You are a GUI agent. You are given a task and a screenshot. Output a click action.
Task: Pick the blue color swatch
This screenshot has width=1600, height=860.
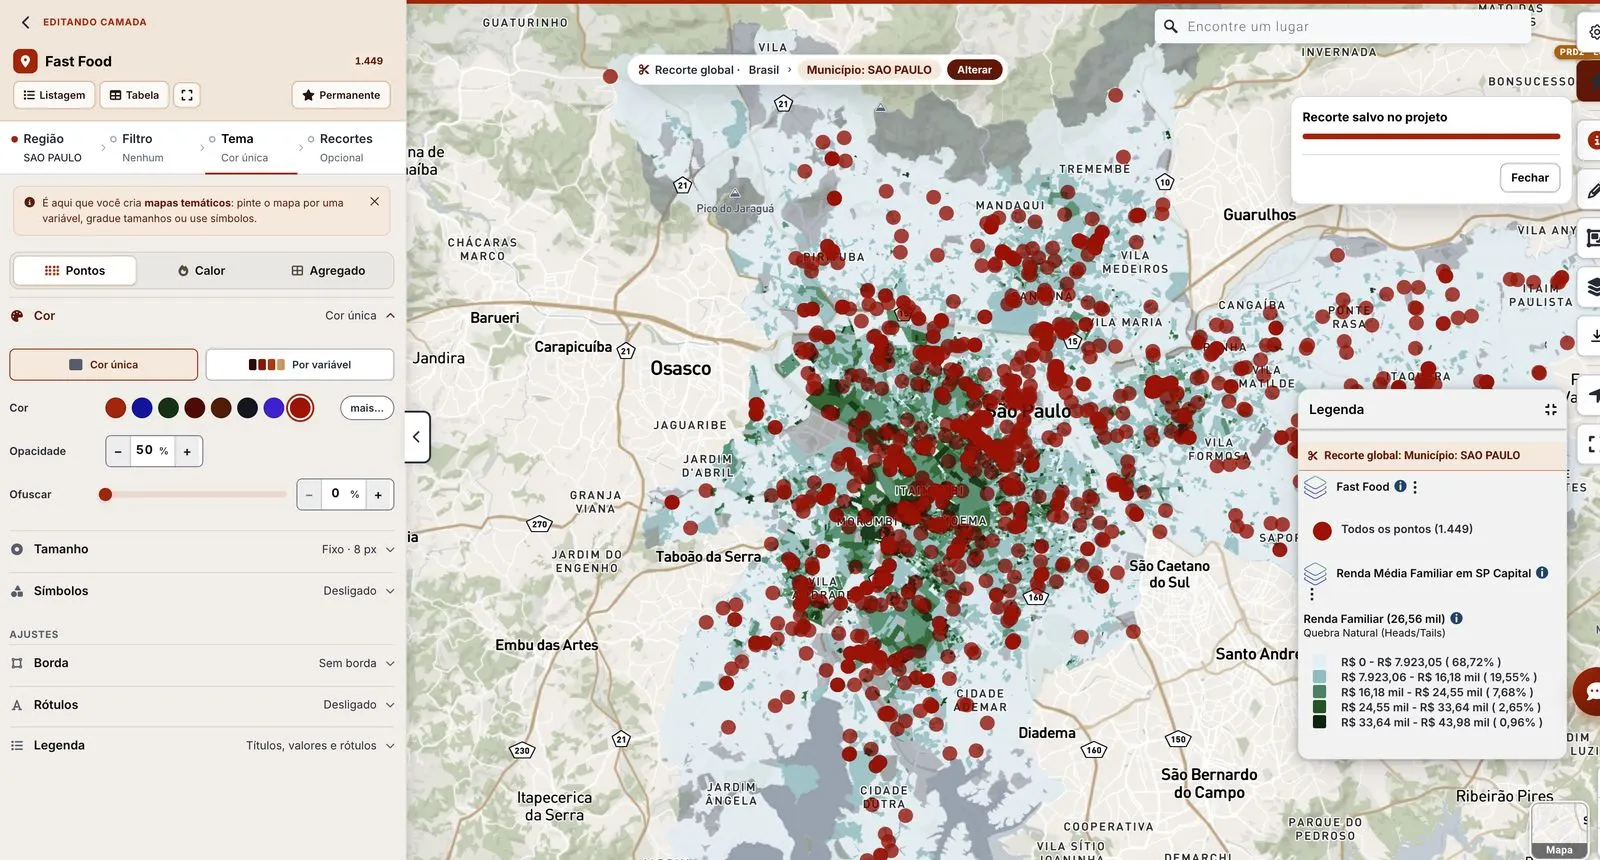(x=142, y=408)
